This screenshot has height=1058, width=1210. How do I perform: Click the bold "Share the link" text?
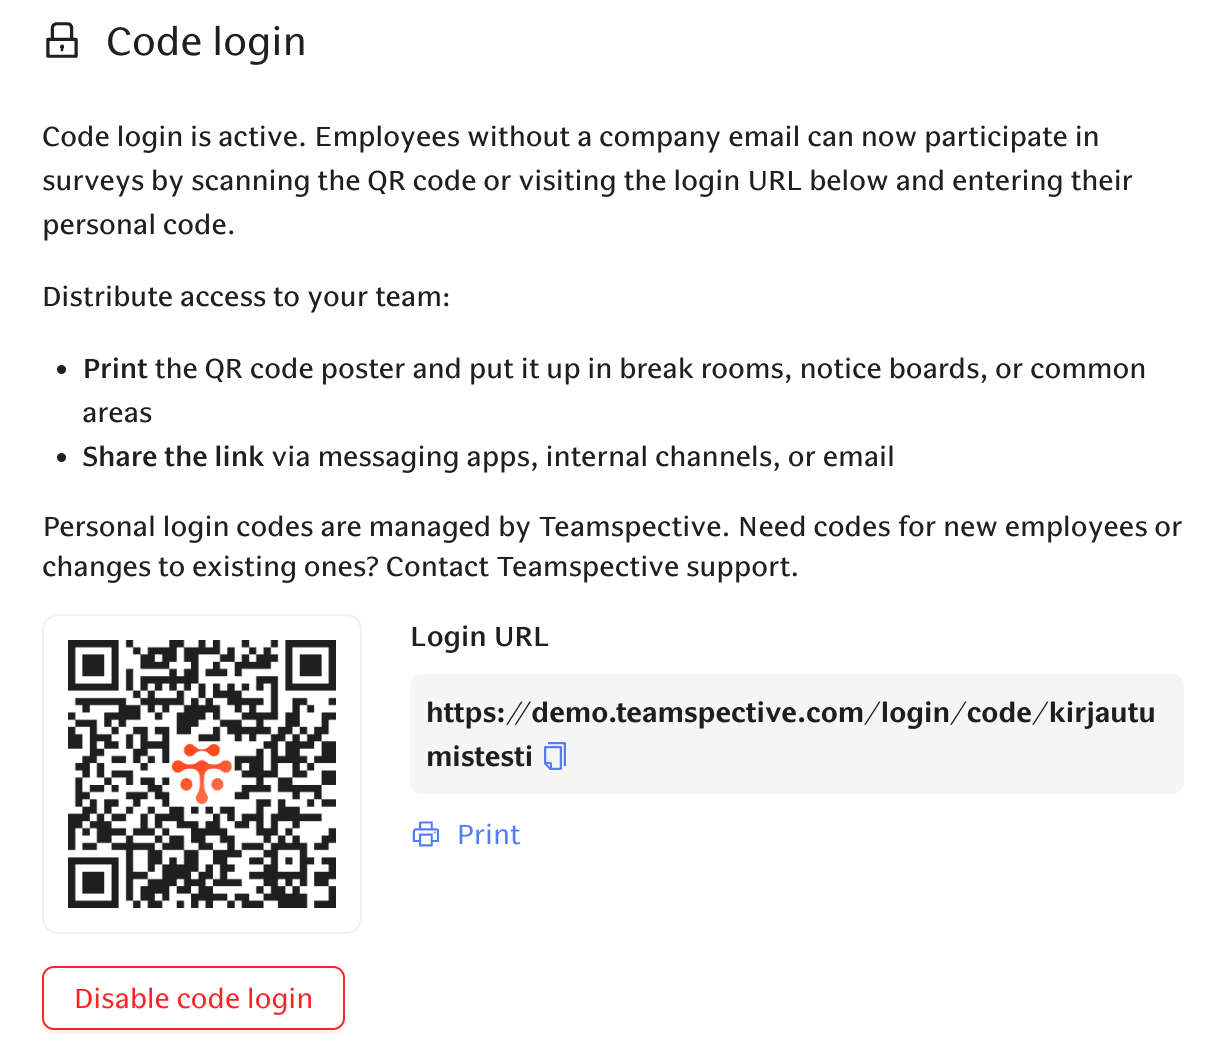point(173,457)
